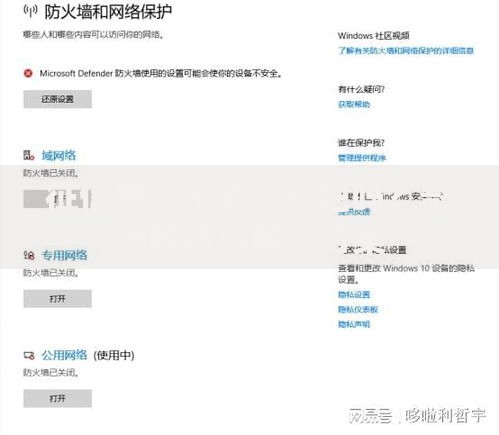Click the 防火墙已关闭 status under 域网络
499x435 pixels.
(51, 173)
